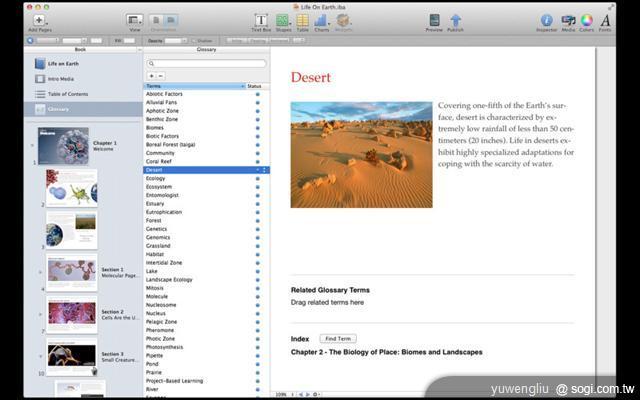Open the Desert row status popup
640x400 pixels.
pyautogui.click(x=264, y=170)
